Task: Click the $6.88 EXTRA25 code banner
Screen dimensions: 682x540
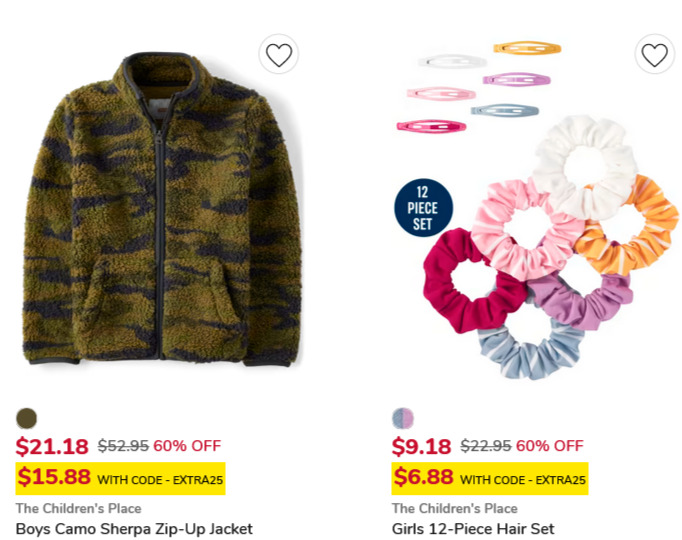Action: (x=490, y=479)
